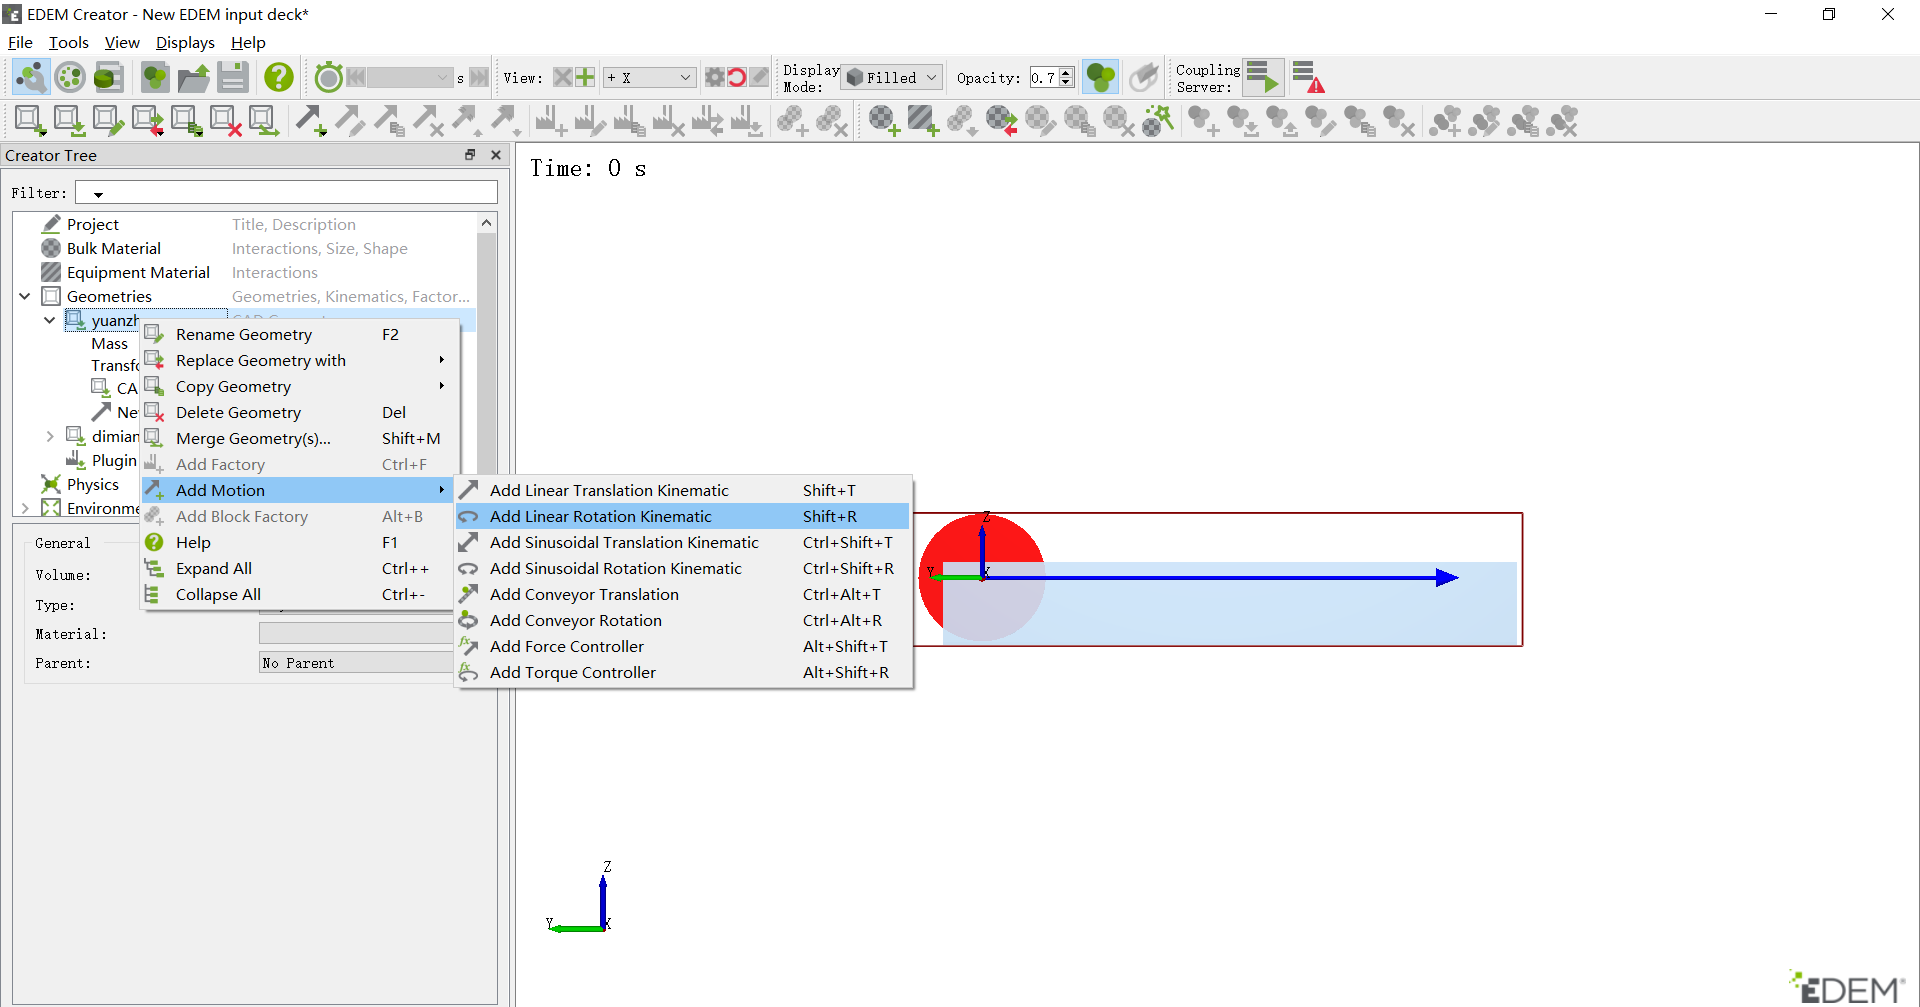Click the add bulk material icon with plus

point(883,121)
